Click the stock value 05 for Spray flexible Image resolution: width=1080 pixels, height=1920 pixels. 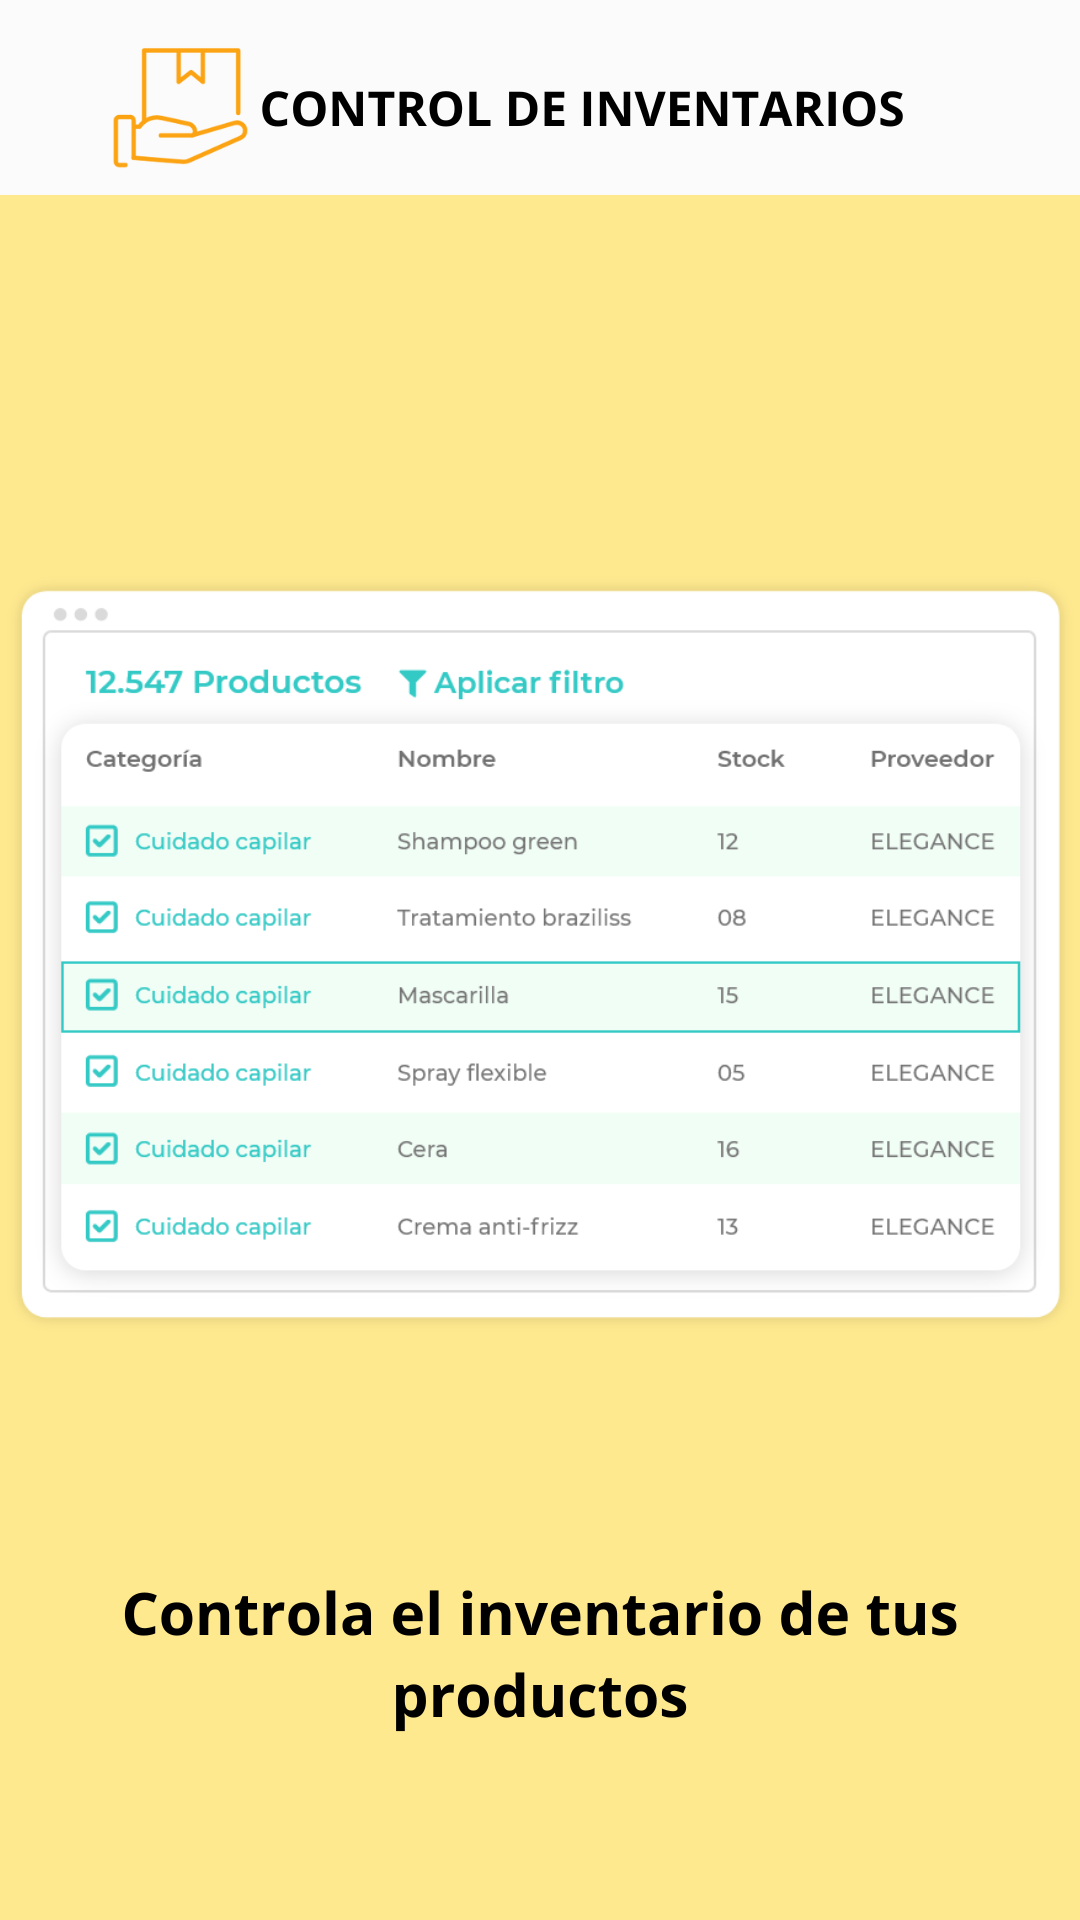(731, 1072)
